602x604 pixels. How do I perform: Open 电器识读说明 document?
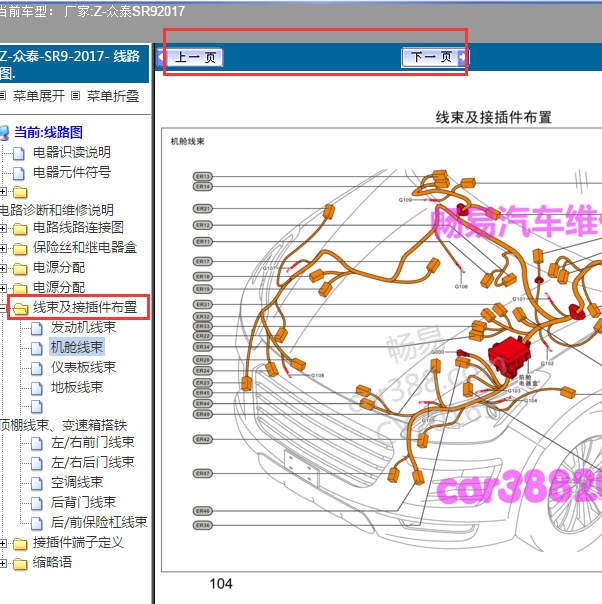(x=72, y=152)
